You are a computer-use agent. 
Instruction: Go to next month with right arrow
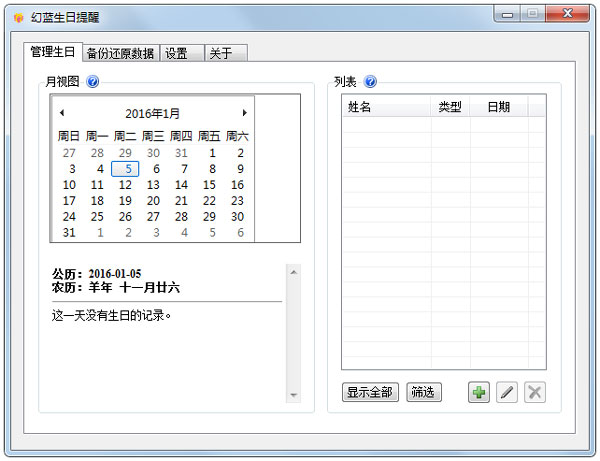pyautogui.click(x=244, y=114)
